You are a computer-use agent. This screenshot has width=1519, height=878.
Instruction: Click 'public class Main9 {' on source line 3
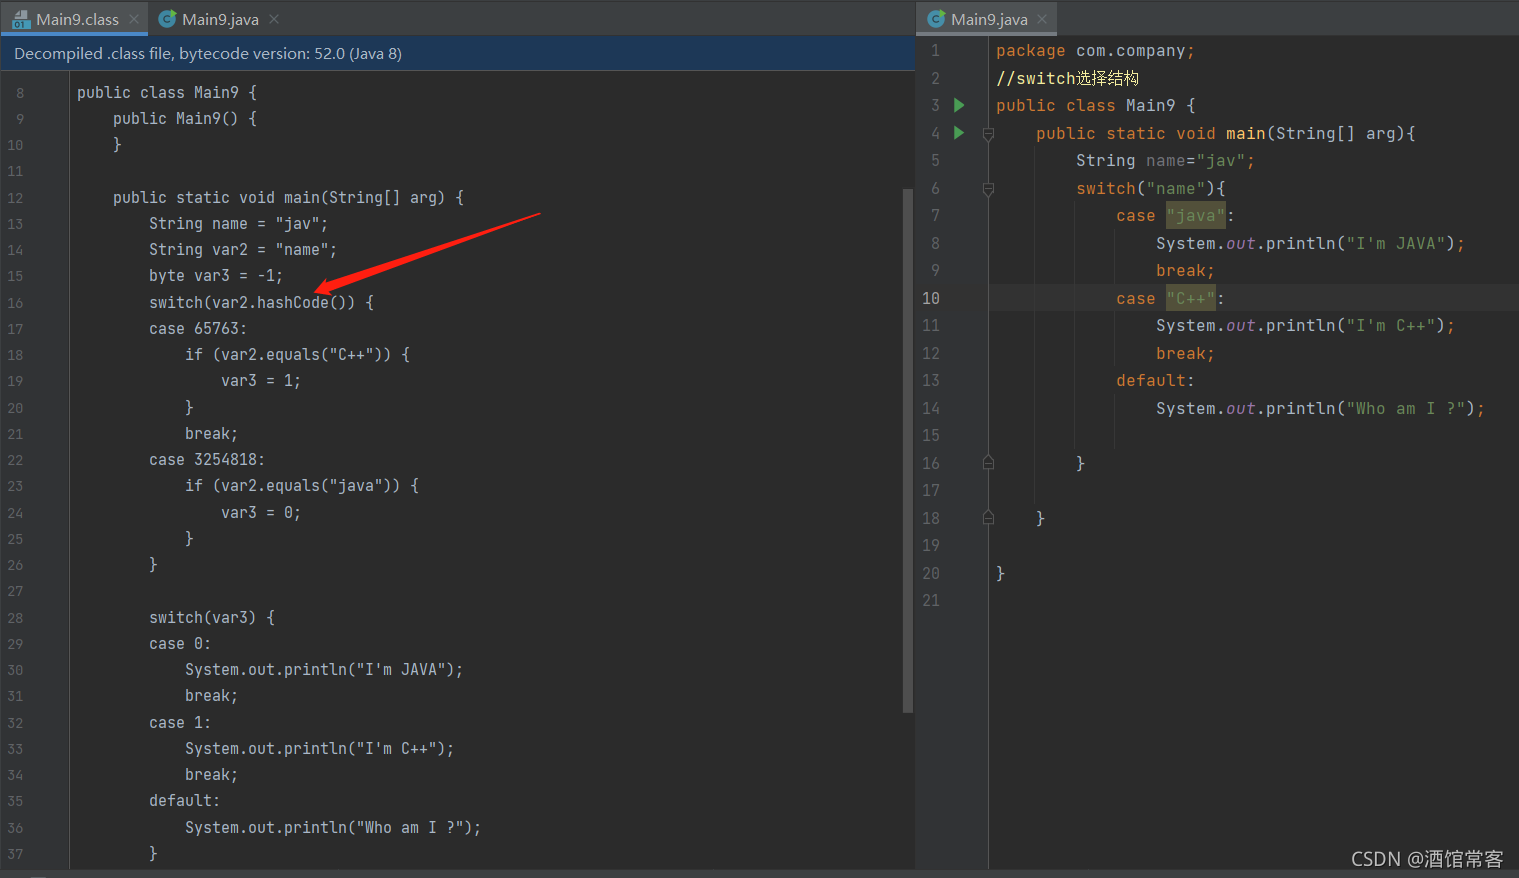(x=1096, y=105)
